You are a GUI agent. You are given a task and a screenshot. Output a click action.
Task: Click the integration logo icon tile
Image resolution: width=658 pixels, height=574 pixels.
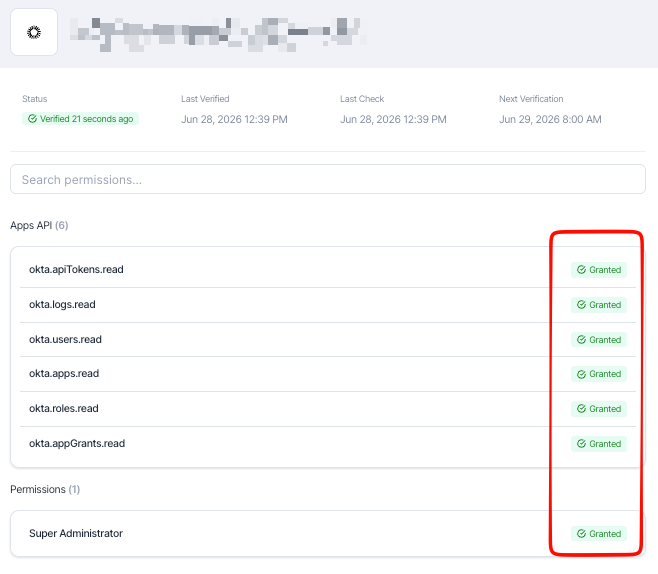point(34,32)
